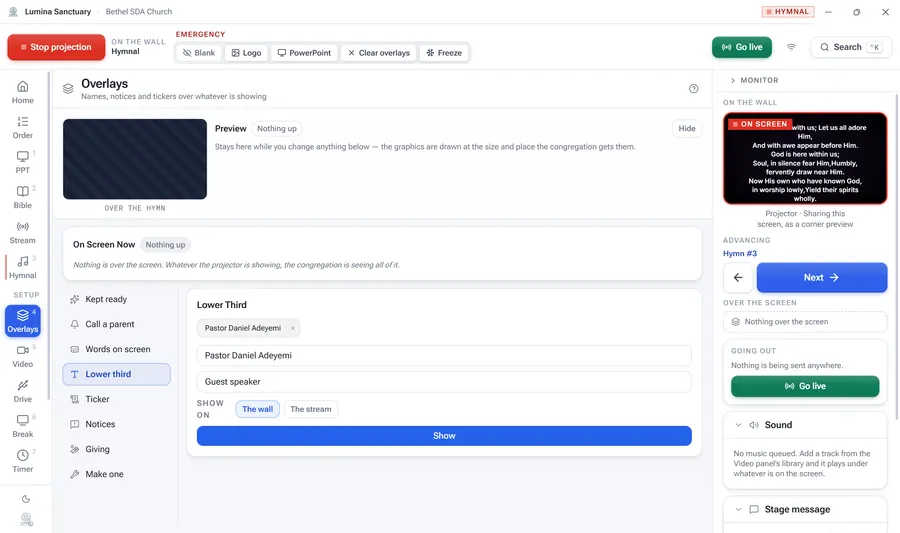Open the Make one overlay tab
This screenshot has height=533, width=900.
tap(117, 474)
